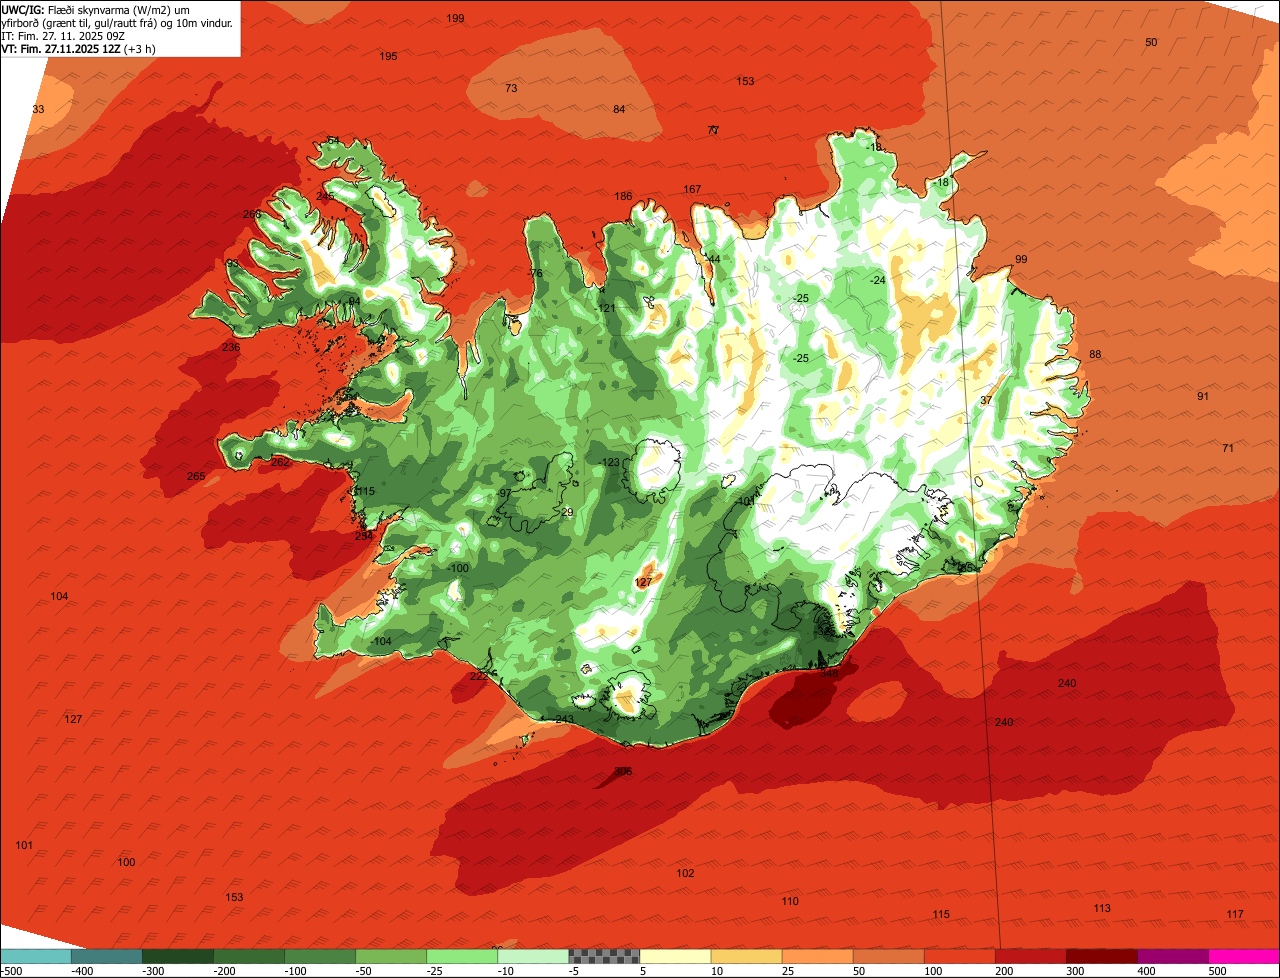The image size is (1280, 978).
Task: Click the legend label '-500'
Action: click(x=13, y=971)
